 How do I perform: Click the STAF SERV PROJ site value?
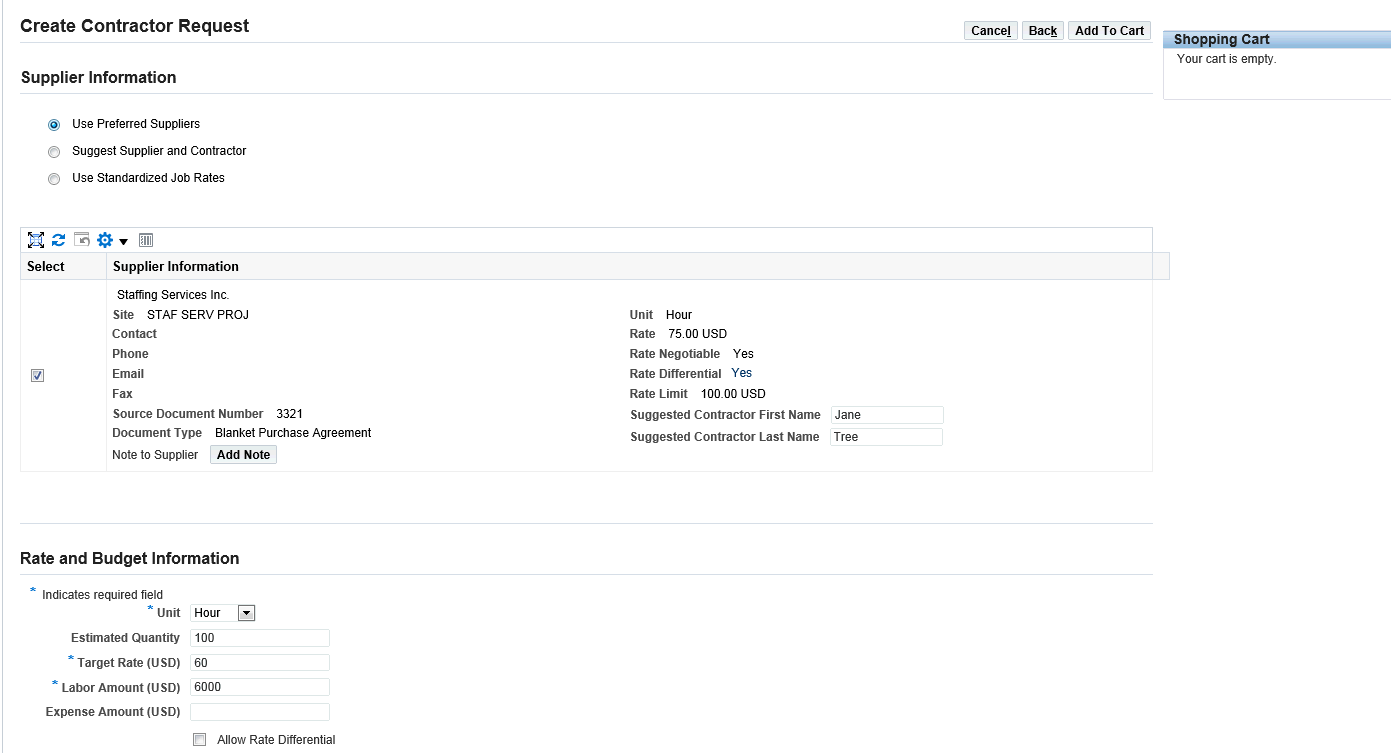click(198, 315)
